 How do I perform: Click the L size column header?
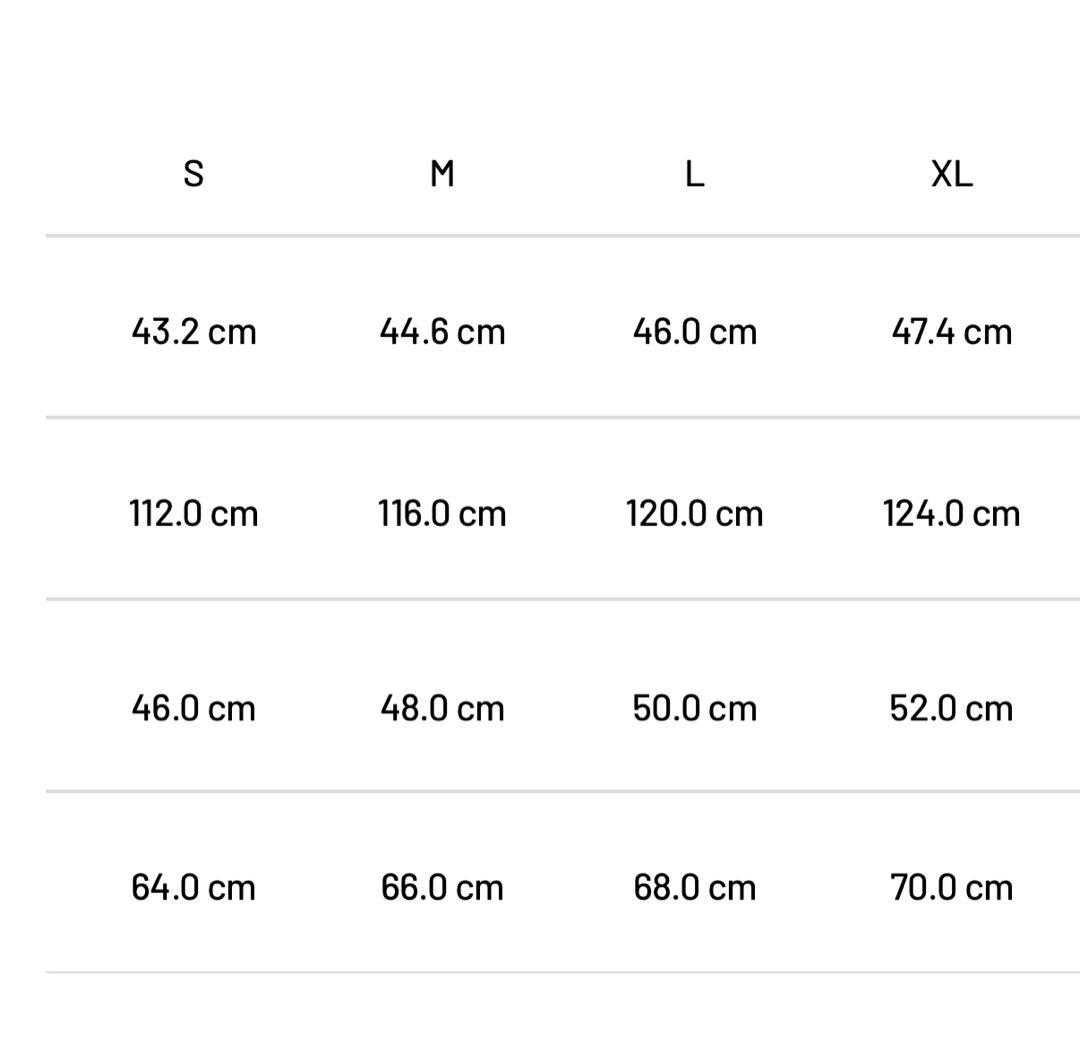694,174
